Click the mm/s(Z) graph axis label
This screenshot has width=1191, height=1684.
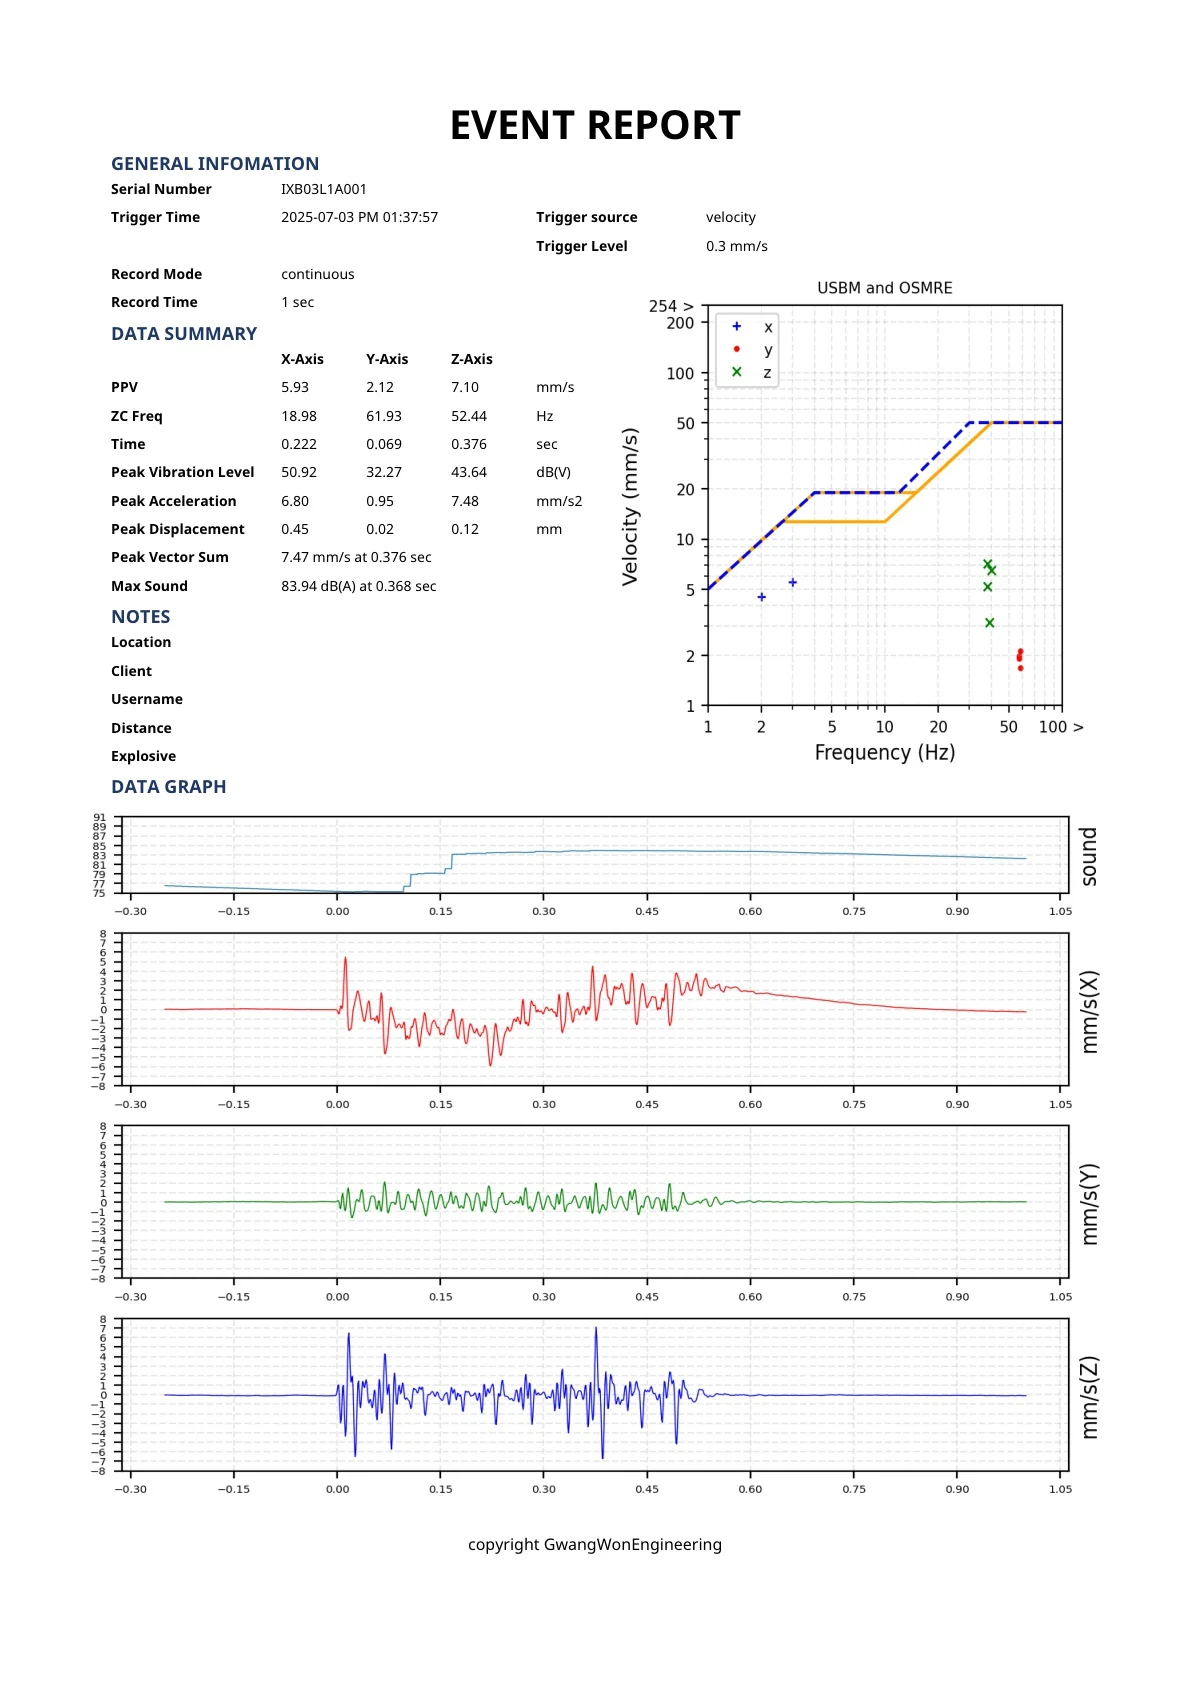(x=1089, y=1397)
